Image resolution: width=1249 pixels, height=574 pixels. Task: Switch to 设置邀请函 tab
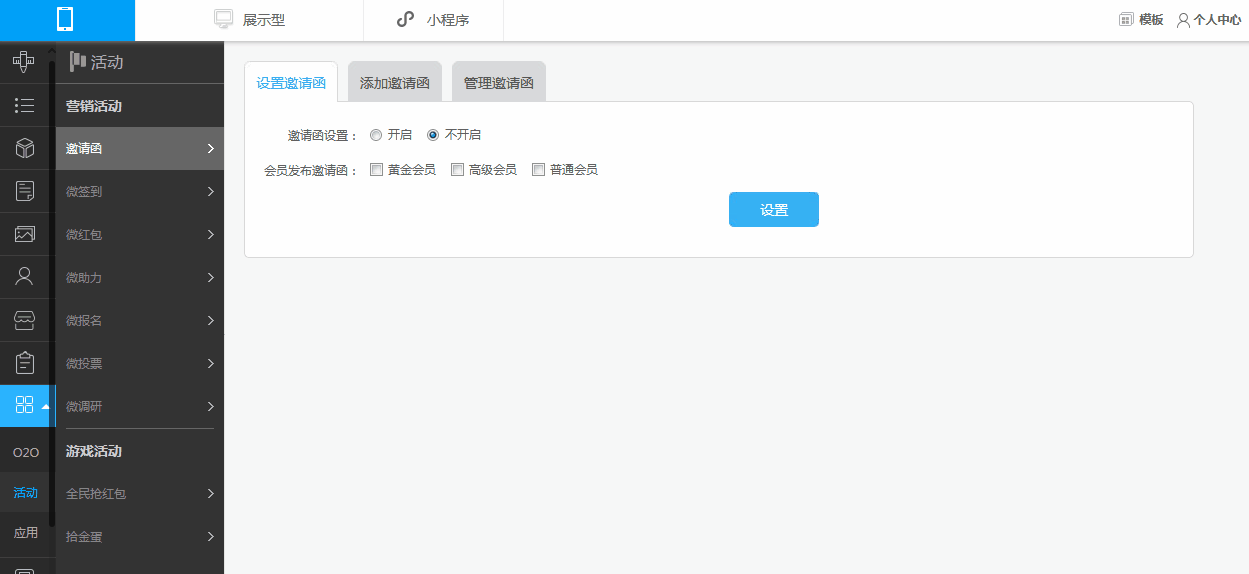[291, 83]
